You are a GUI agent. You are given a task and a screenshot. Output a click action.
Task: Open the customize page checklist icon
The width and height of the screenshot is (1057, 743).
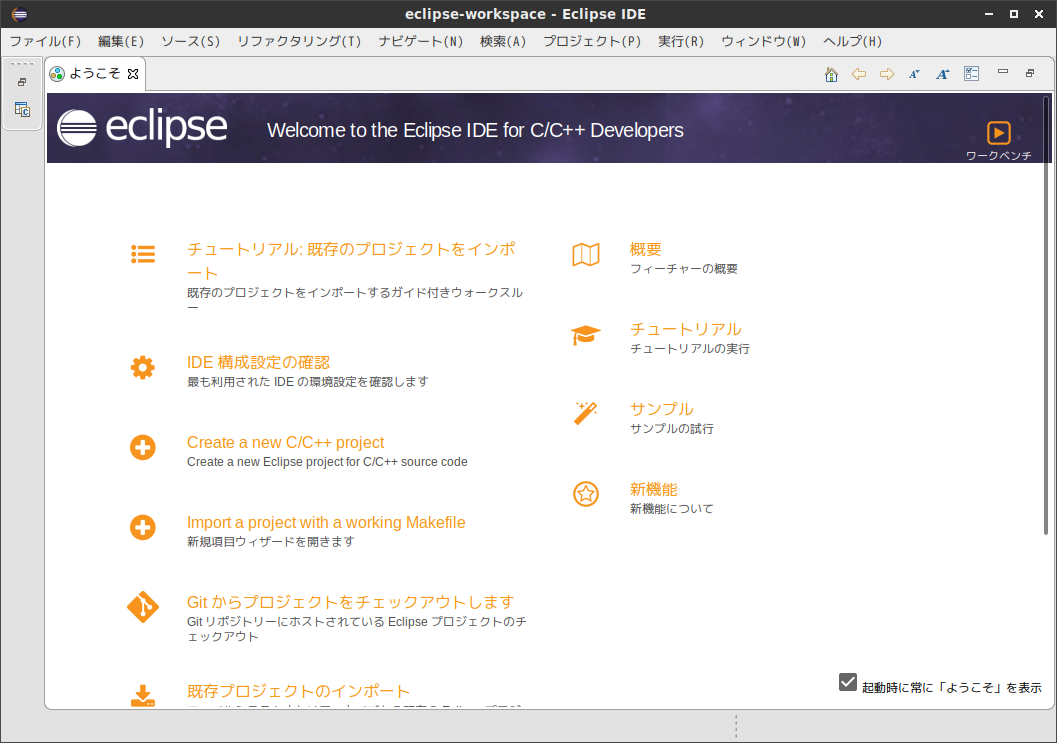coord(971,73)
